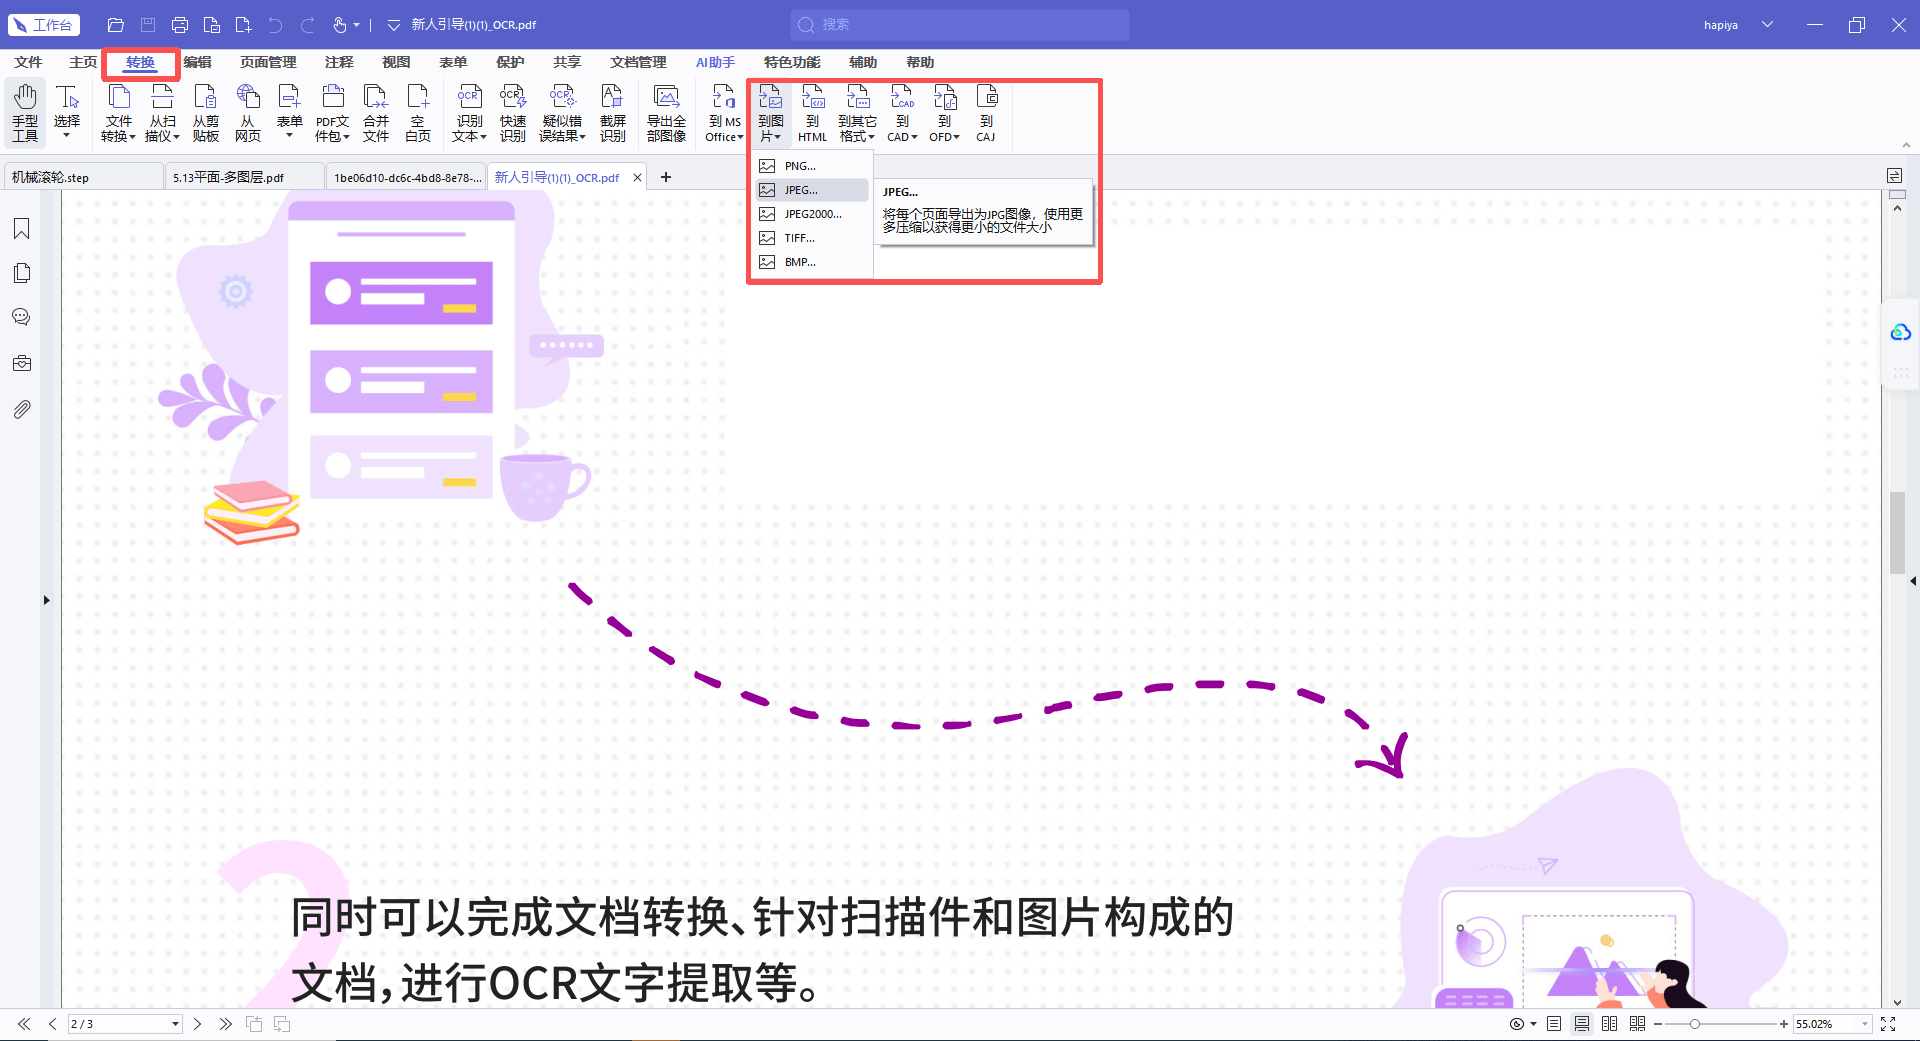Add a new tab with plus button
This screenshot has height=1041, width=1920.
pos(666,177)
